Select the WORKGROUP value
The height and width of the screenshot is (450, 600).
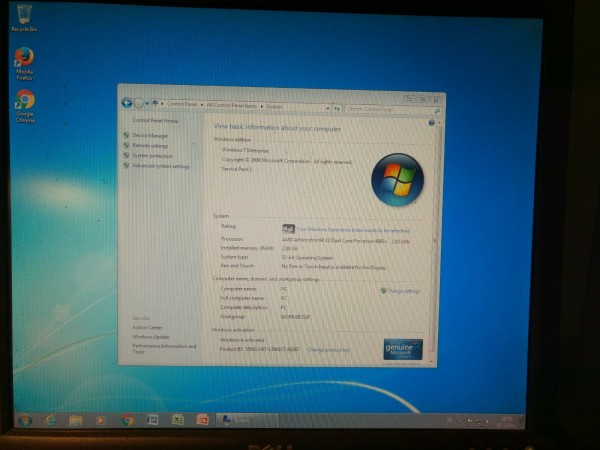[x=295, y=317]
